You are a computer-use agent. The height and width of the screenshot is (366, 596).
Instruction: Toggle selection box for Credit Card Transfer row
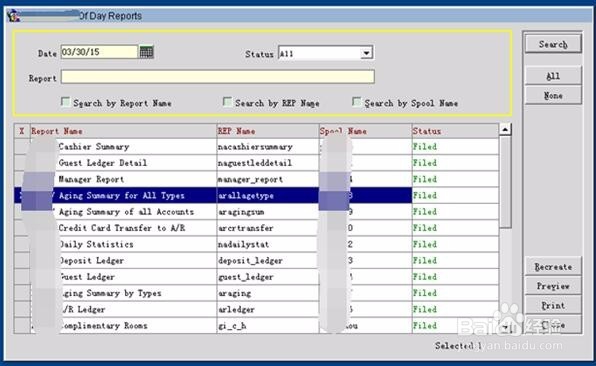click(x=22, y=228)
